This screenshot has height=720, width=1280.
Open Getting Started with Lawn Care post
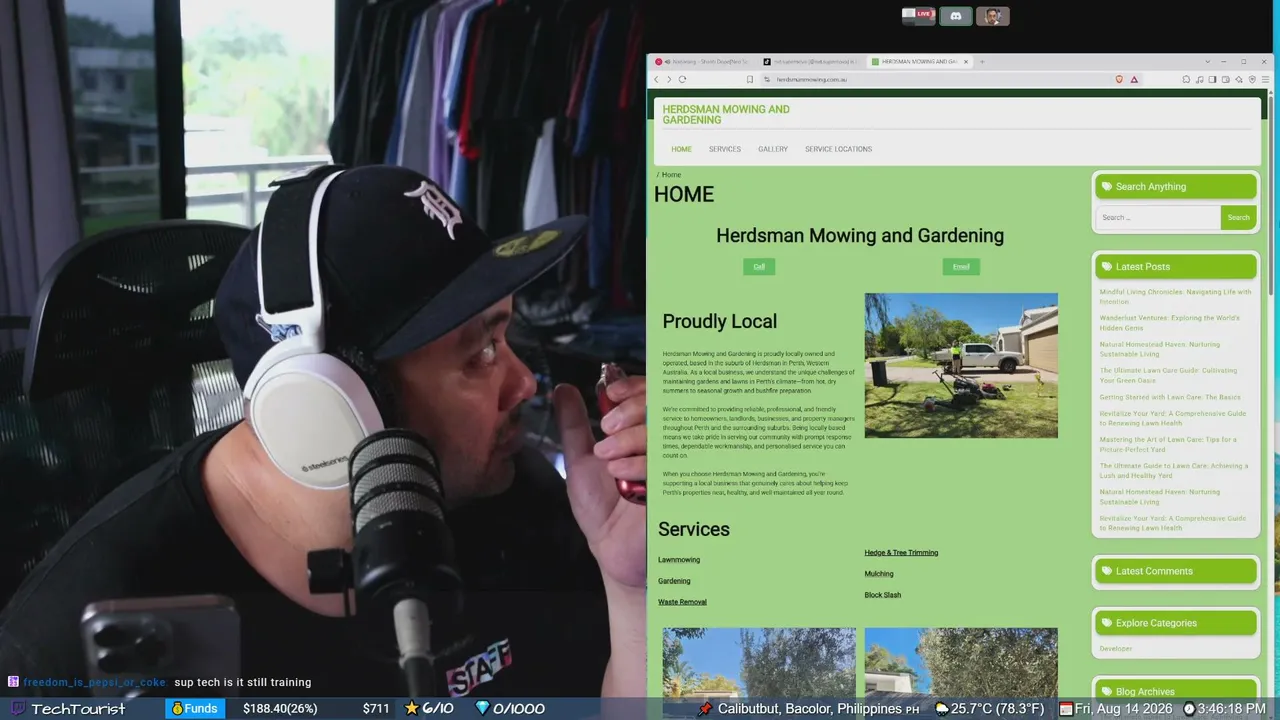pos(1170,397)
